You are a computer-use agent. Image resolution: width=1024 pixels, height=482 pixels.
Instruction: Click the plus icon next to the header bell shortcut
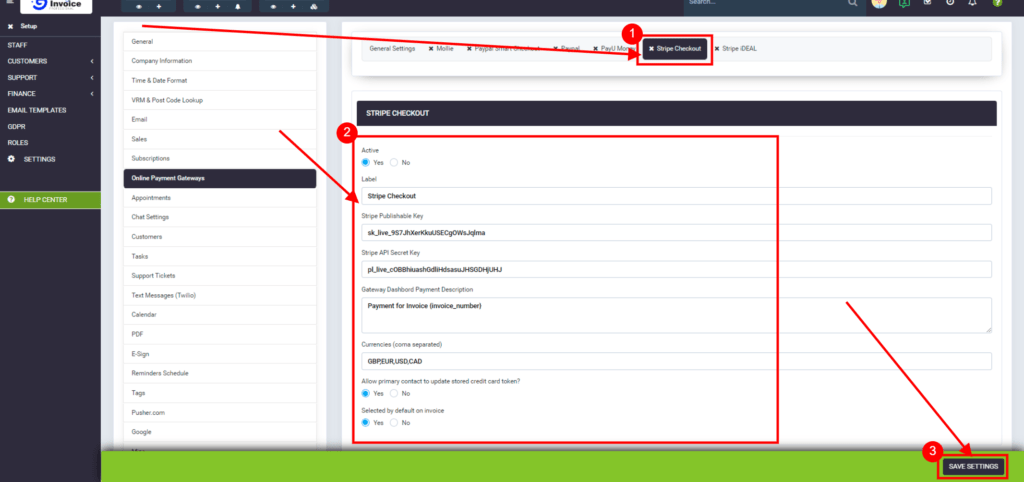217,7
